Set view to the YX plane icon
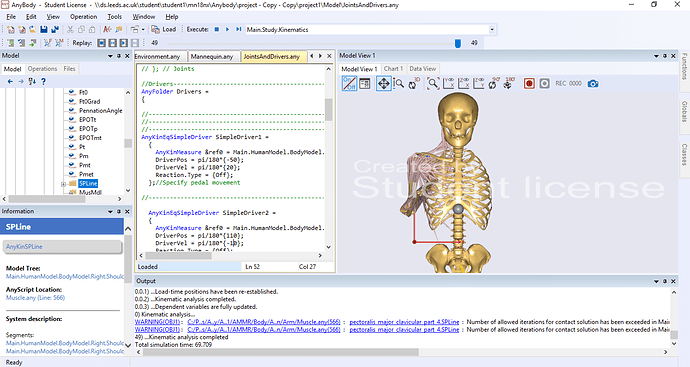Image resolution: width=690 pixels, height=367 pixels. [x=449, y=84]
